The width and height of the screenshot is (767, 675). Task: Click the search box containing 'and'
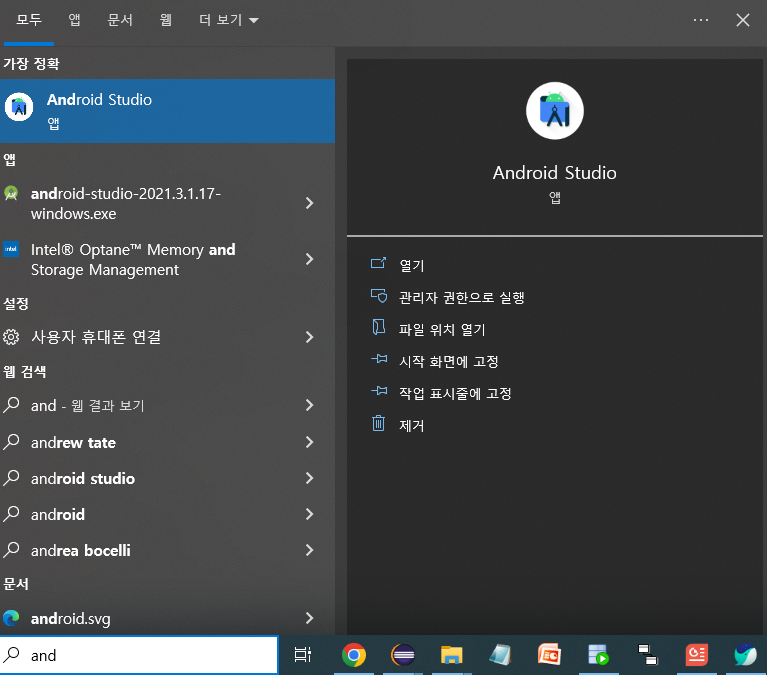coord(139,655)
